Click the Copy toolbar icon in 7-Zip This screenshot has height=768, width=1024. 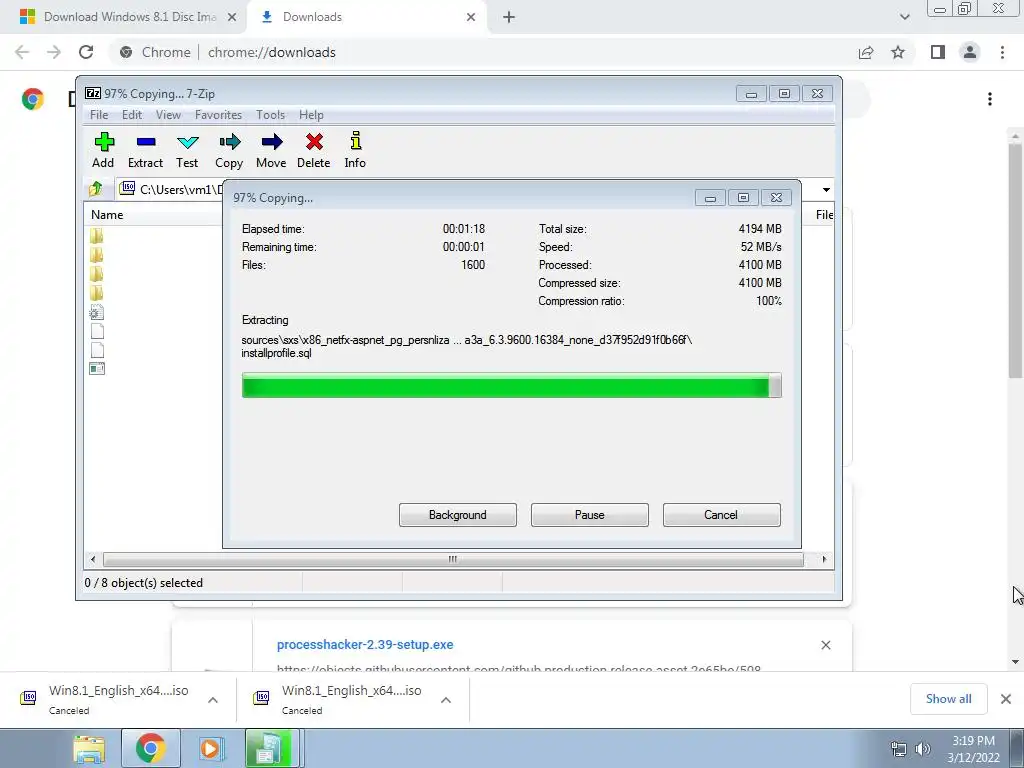229,150
